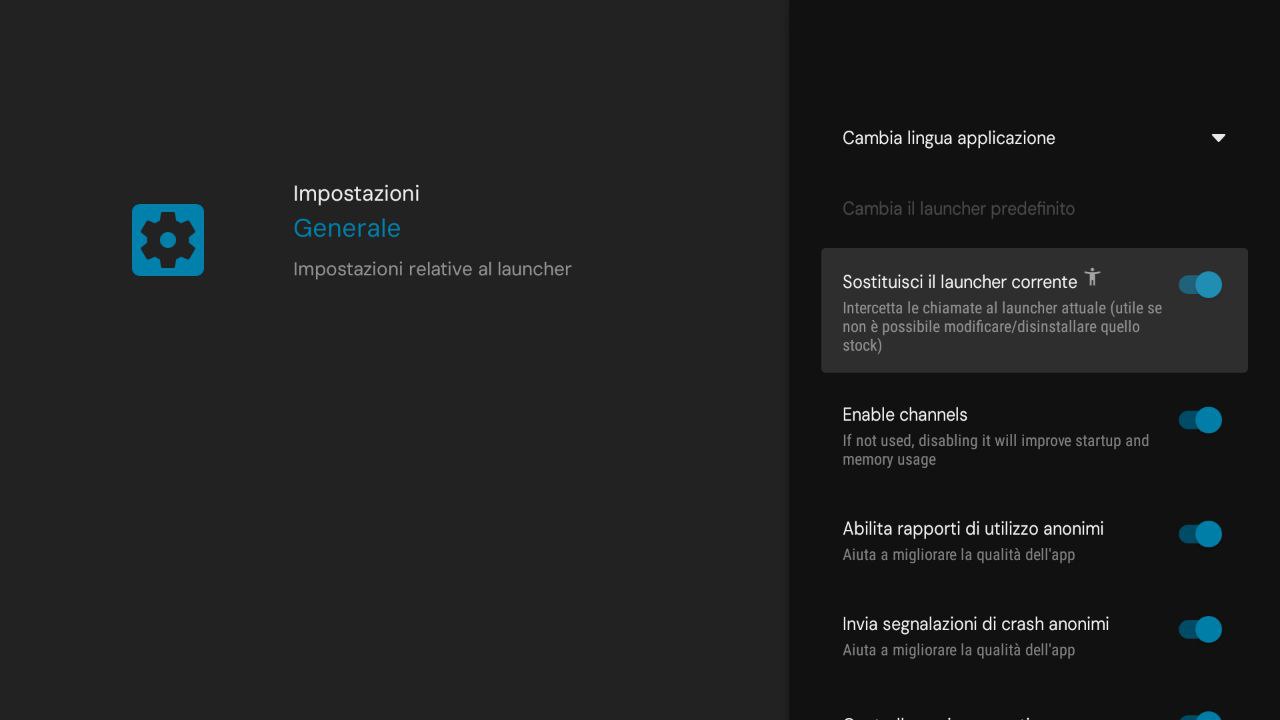Click Impostazioni relative al launcher description
The image size is (1280, 720).
432,269
